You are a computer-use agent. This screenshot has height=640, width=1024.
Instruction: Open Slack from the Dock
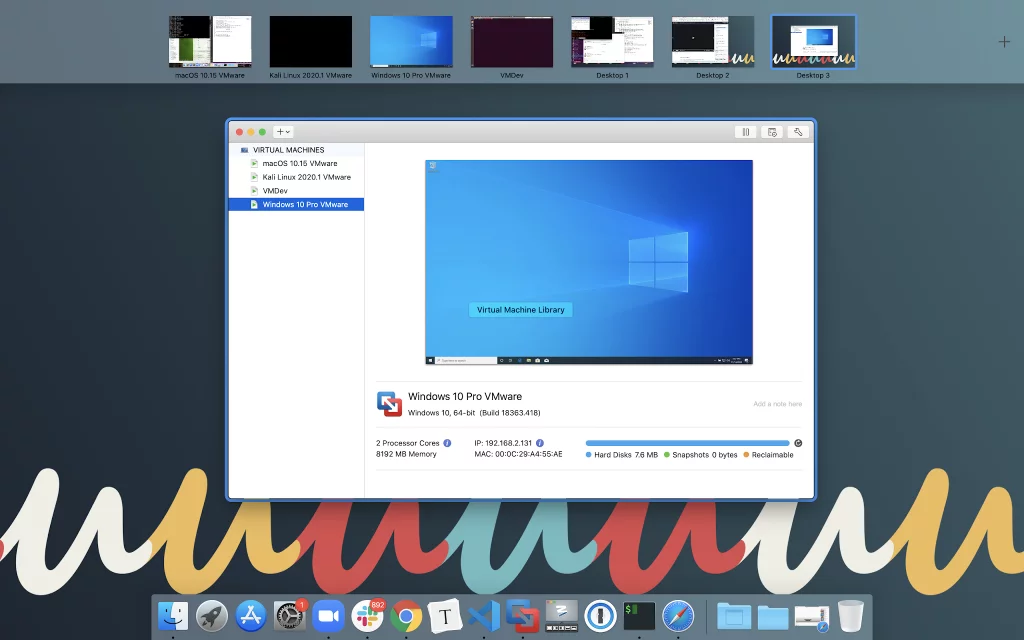[x=367, y=616]
